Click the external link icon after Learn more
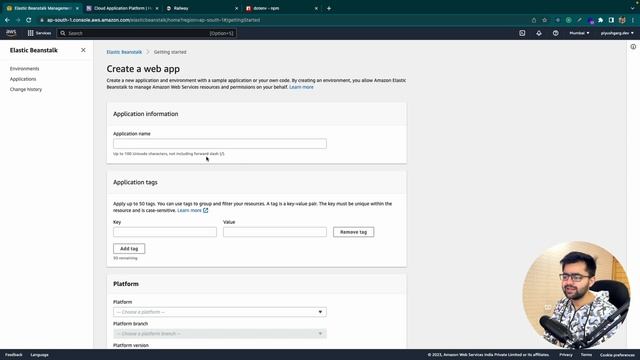Screen dimensions: 640x360 (x=206, y=210)
